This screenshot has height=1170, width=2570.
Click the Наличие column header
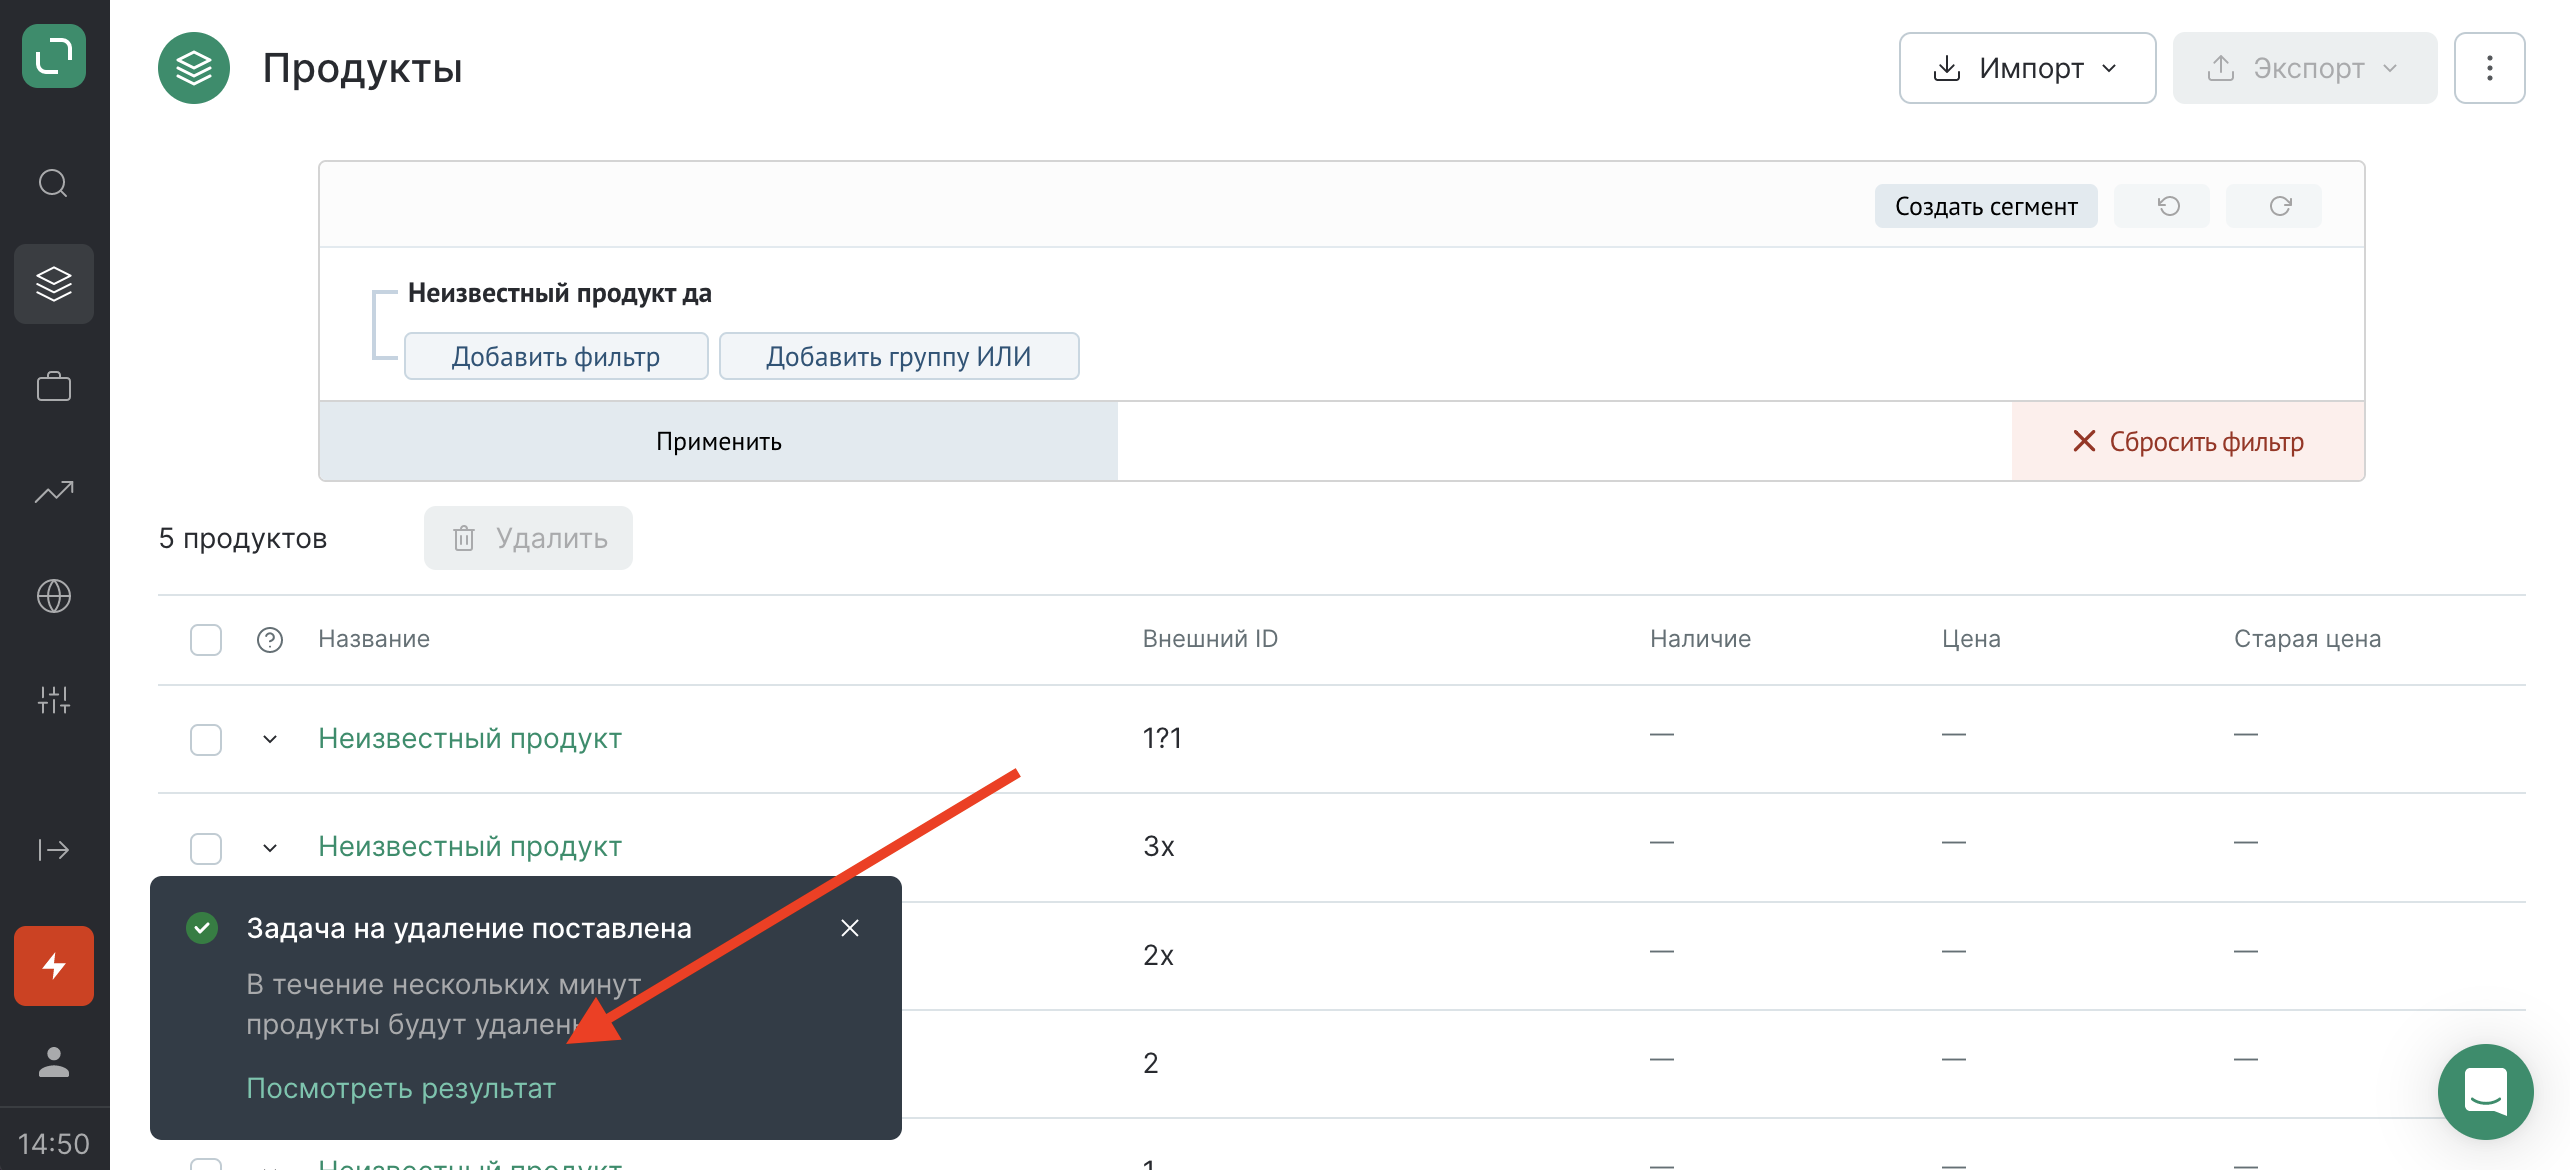[1700, 639]
